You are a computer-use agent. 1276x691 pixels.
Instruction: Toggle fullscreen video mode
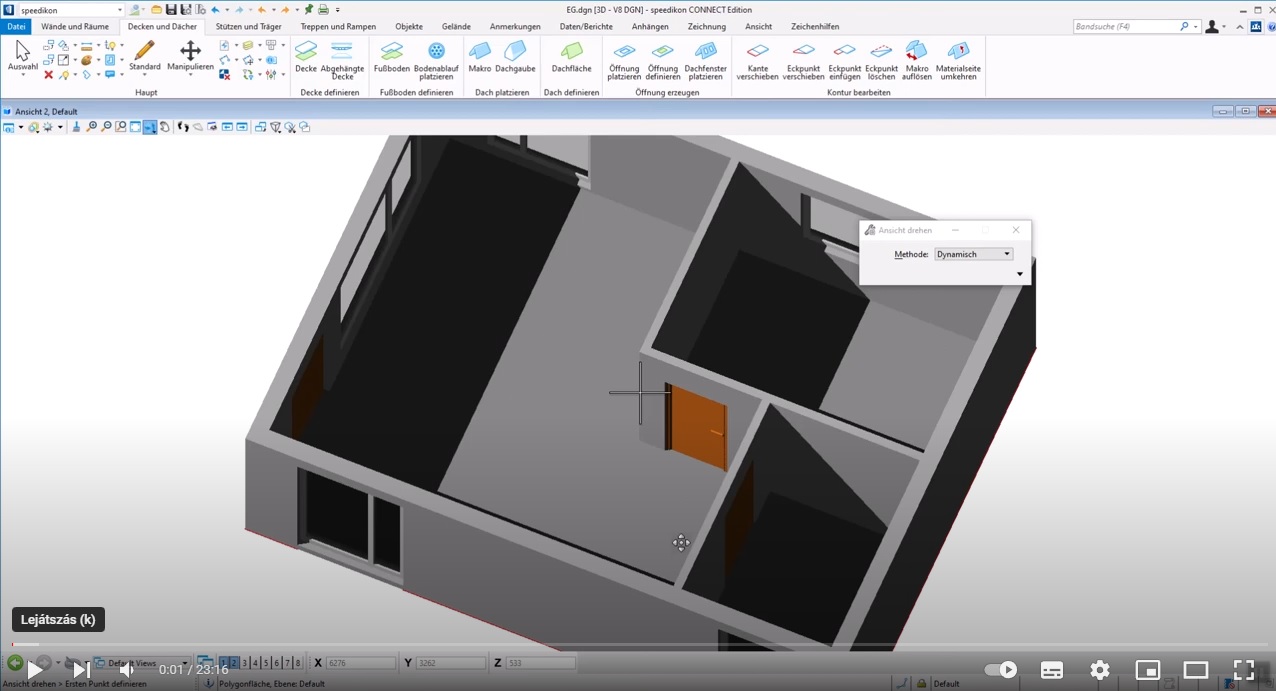pos(1243,670)
